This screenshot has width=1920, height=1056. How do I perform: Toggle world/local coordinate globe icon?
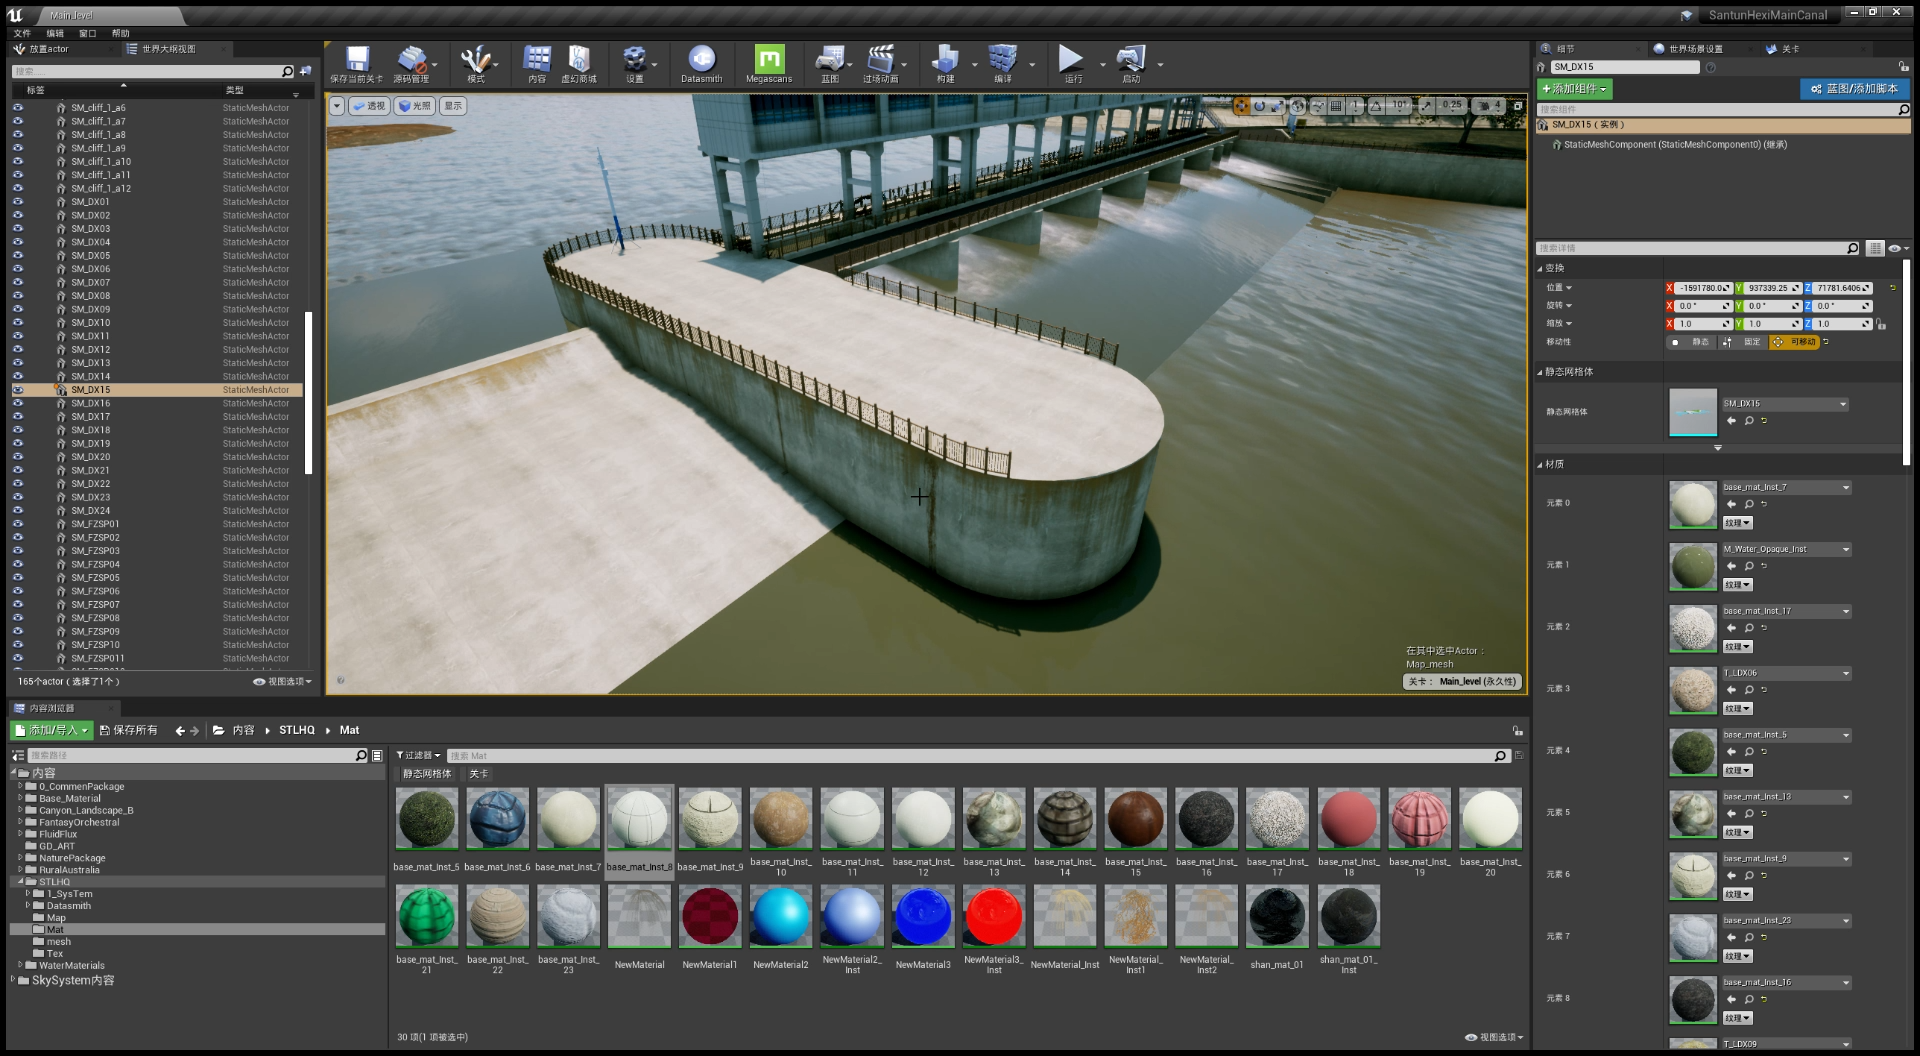pos(1298,106)
